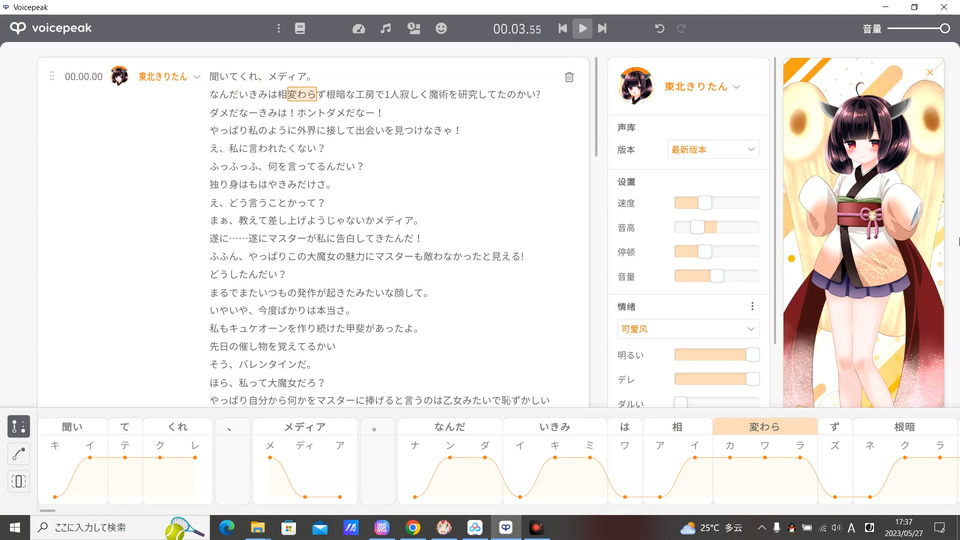Open the Windows Start menu
This screenshot has width=960, height=540.
[15, 528]
